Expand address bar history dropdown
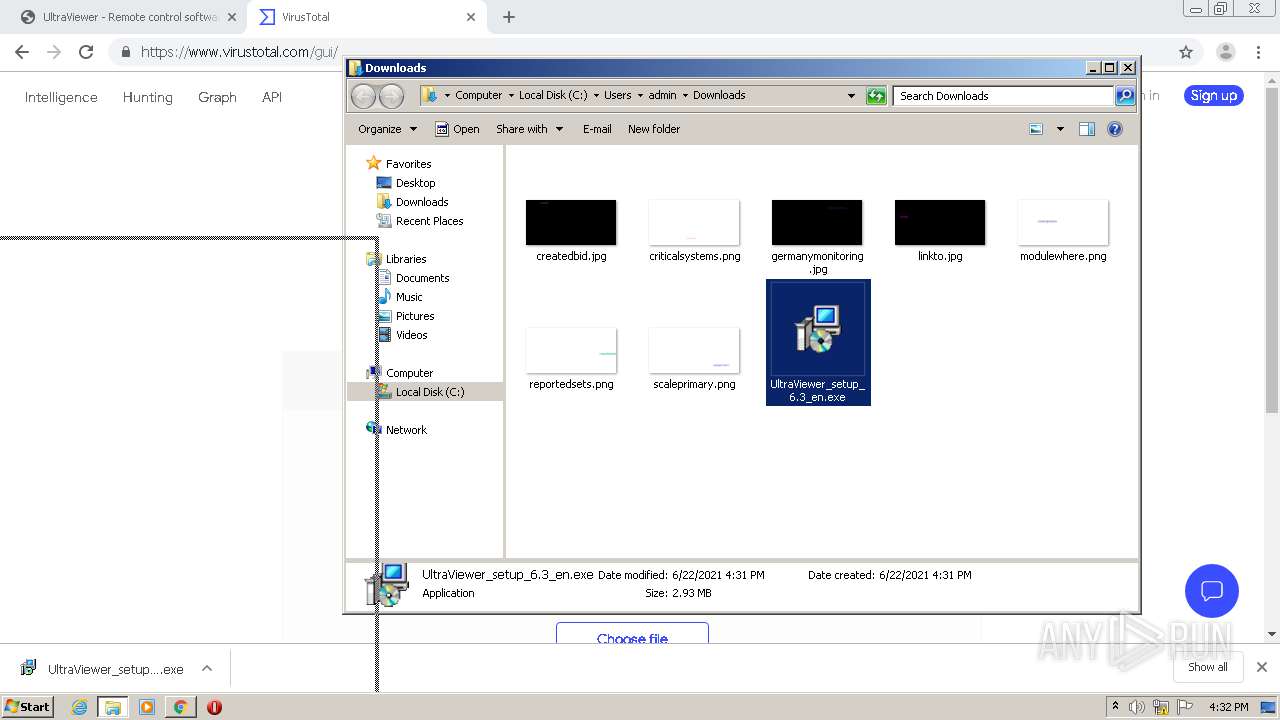The width and height of the screenshot is (1280, 720). pyautogui.click(x=851, y=96)
